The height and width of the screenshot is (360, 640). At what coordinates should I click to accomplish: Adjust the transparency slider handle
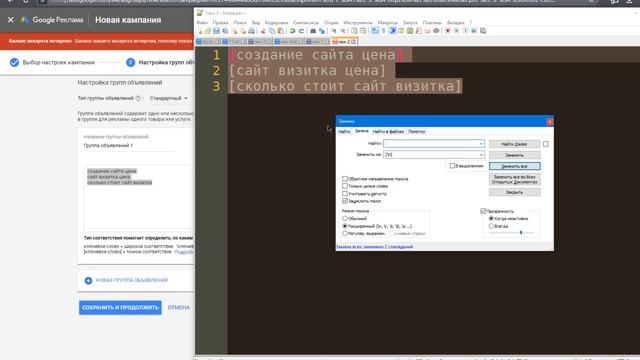521,232
